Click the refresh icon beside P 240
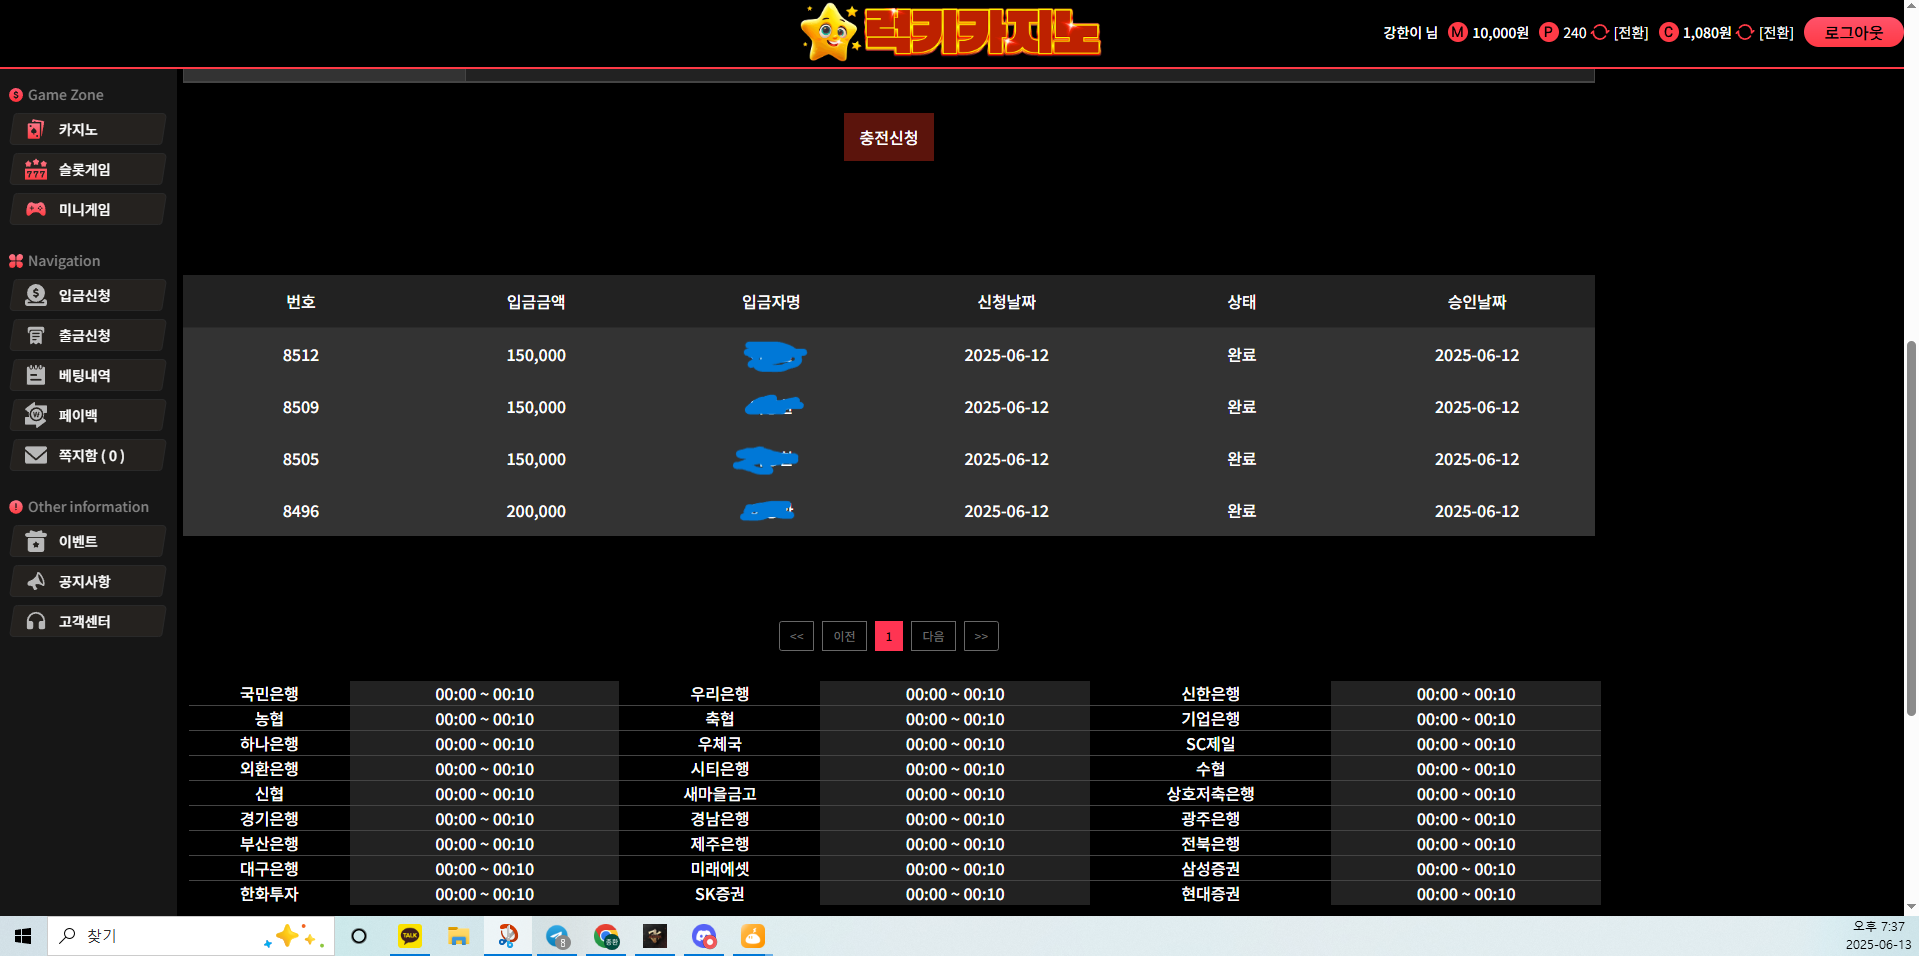The width and height of the screenshot is (1919, 956). pyautogui.click(x=1600, y=32)
